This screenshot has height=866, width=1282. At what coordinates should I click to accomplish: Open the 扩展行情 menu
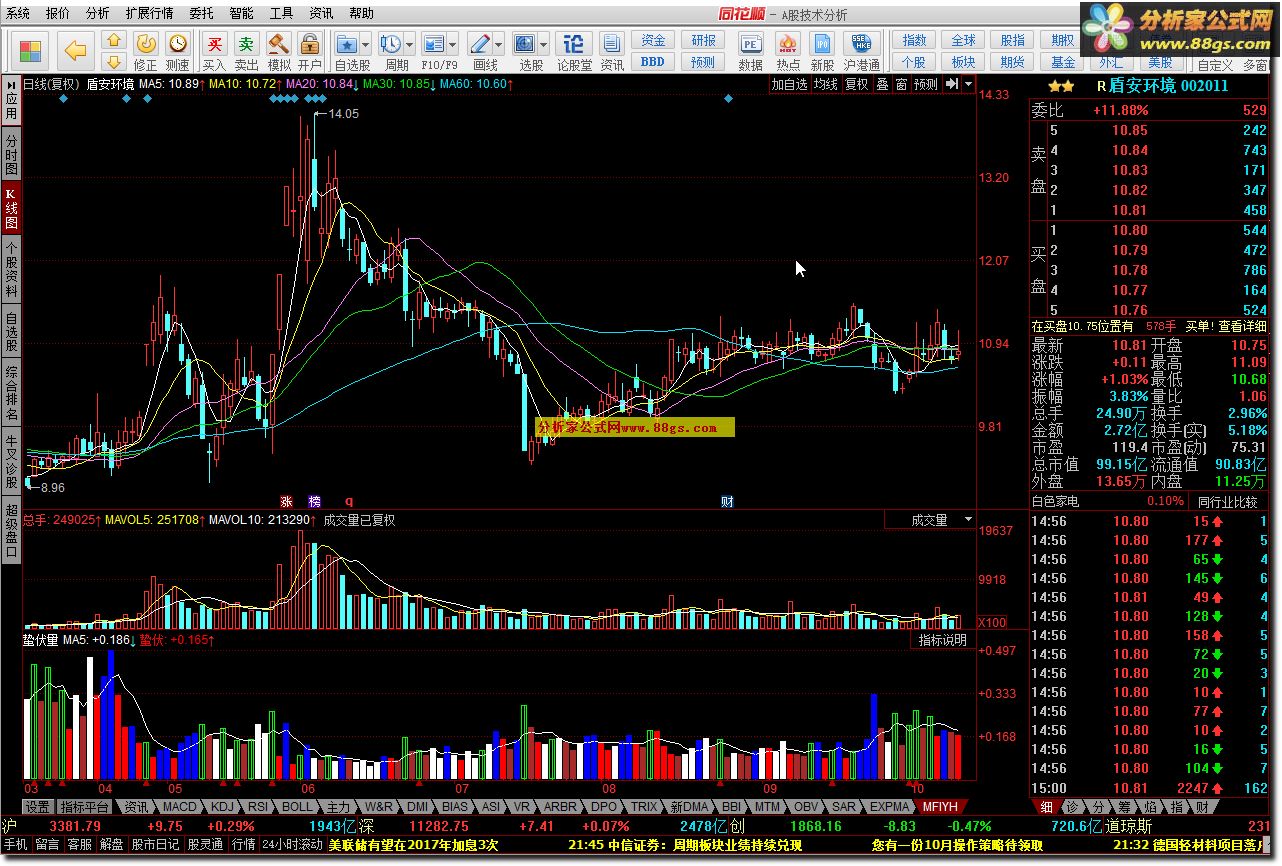point(150,13)
